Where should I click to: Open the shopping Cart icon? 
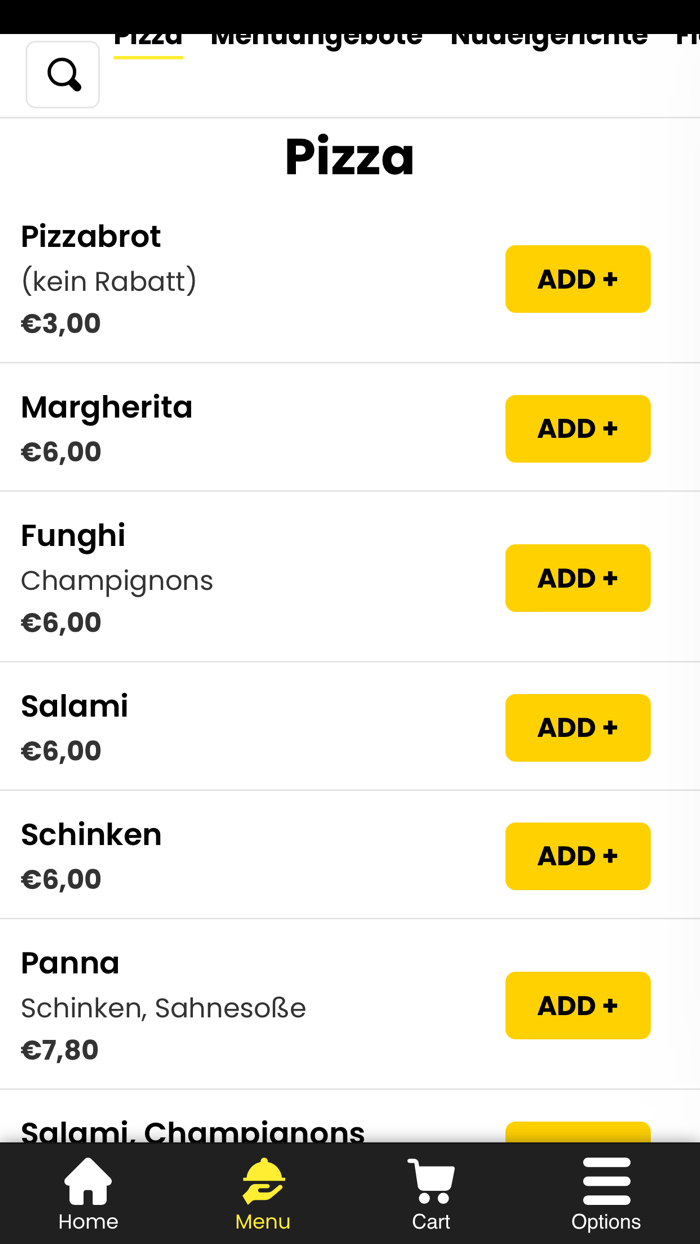tap(431, 1182)
